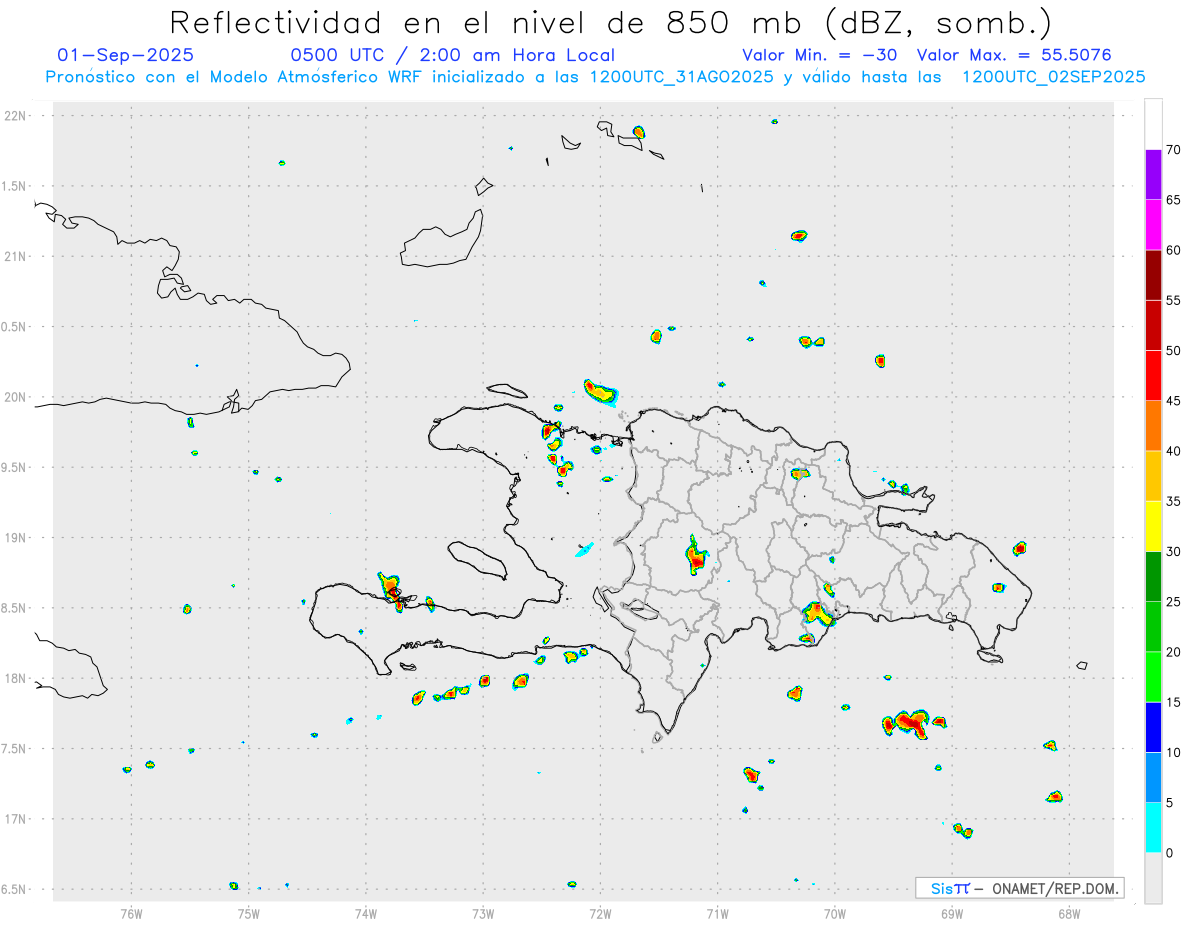This screenshot has width=1200, height=927.
Task: Click the 'ONAMET/REP.DOM.' credit label
Action: coord(1054,888)
